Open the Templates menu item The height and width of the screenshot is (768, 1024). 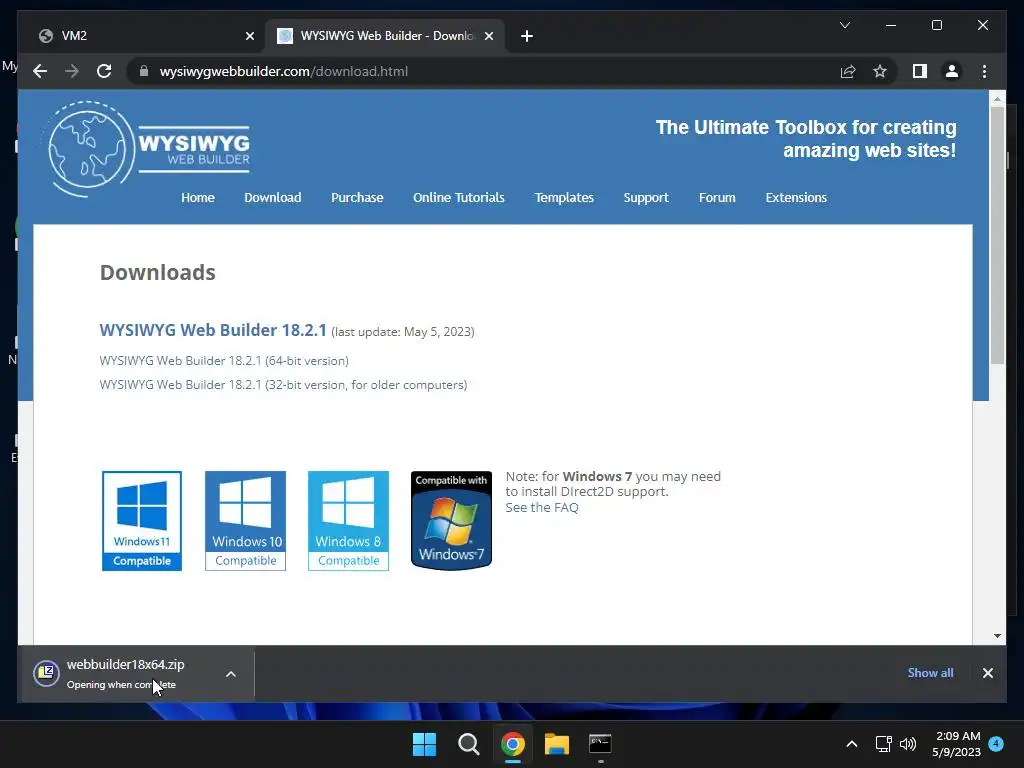click(x=564, y=197)
